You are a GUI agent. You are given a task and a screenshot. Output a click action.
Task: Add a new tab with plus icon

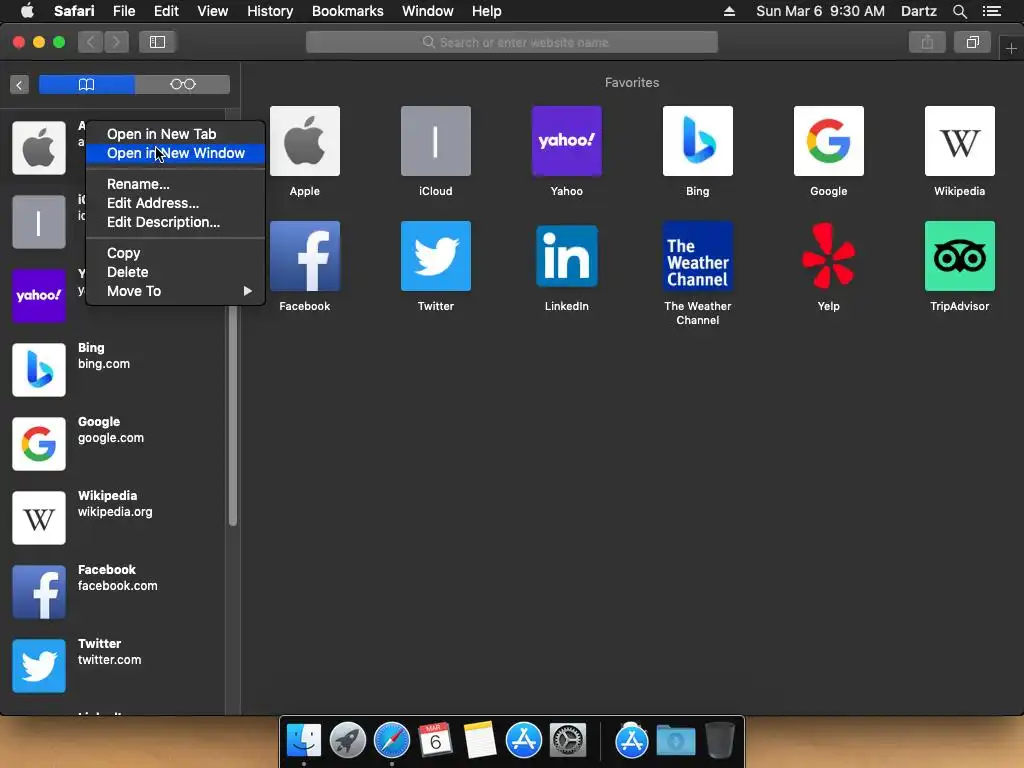pos(1011,48)
